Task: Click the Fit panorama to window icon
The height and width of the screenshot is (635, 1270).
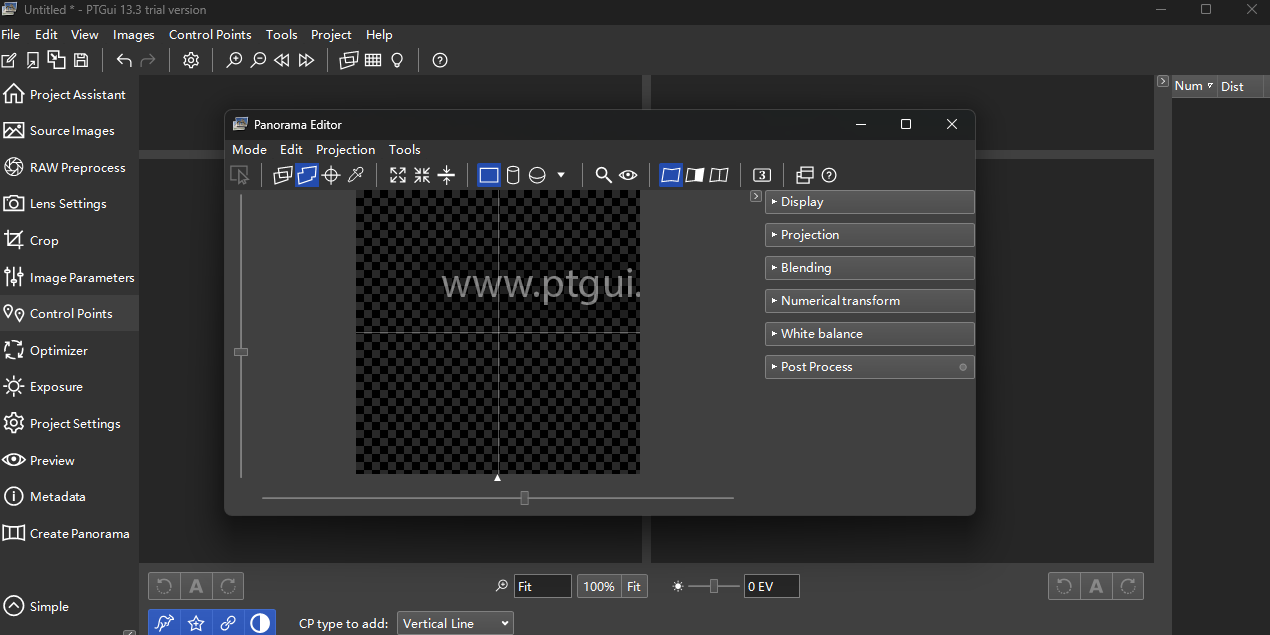Action: point(397,175)
